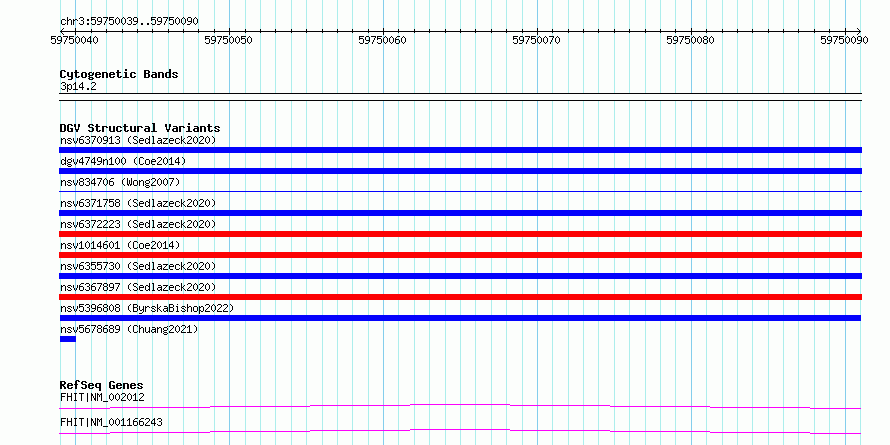
Task: Select the DGV Structural Variants track title
Action: coord(140,128)
